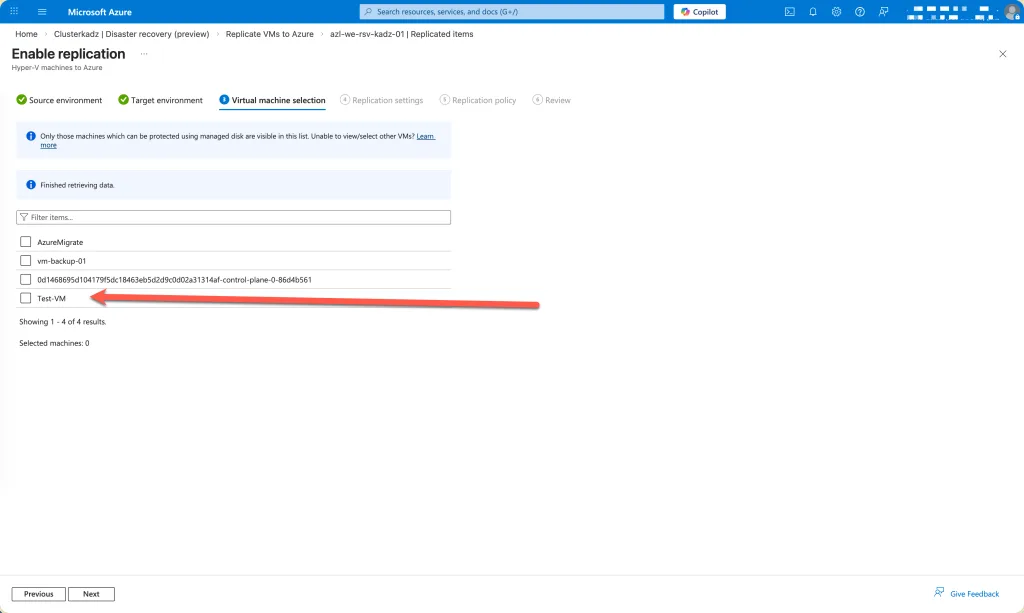Click the Filter items input field
Viewport: 1024px width, 613px height.
tap(234, 217)
